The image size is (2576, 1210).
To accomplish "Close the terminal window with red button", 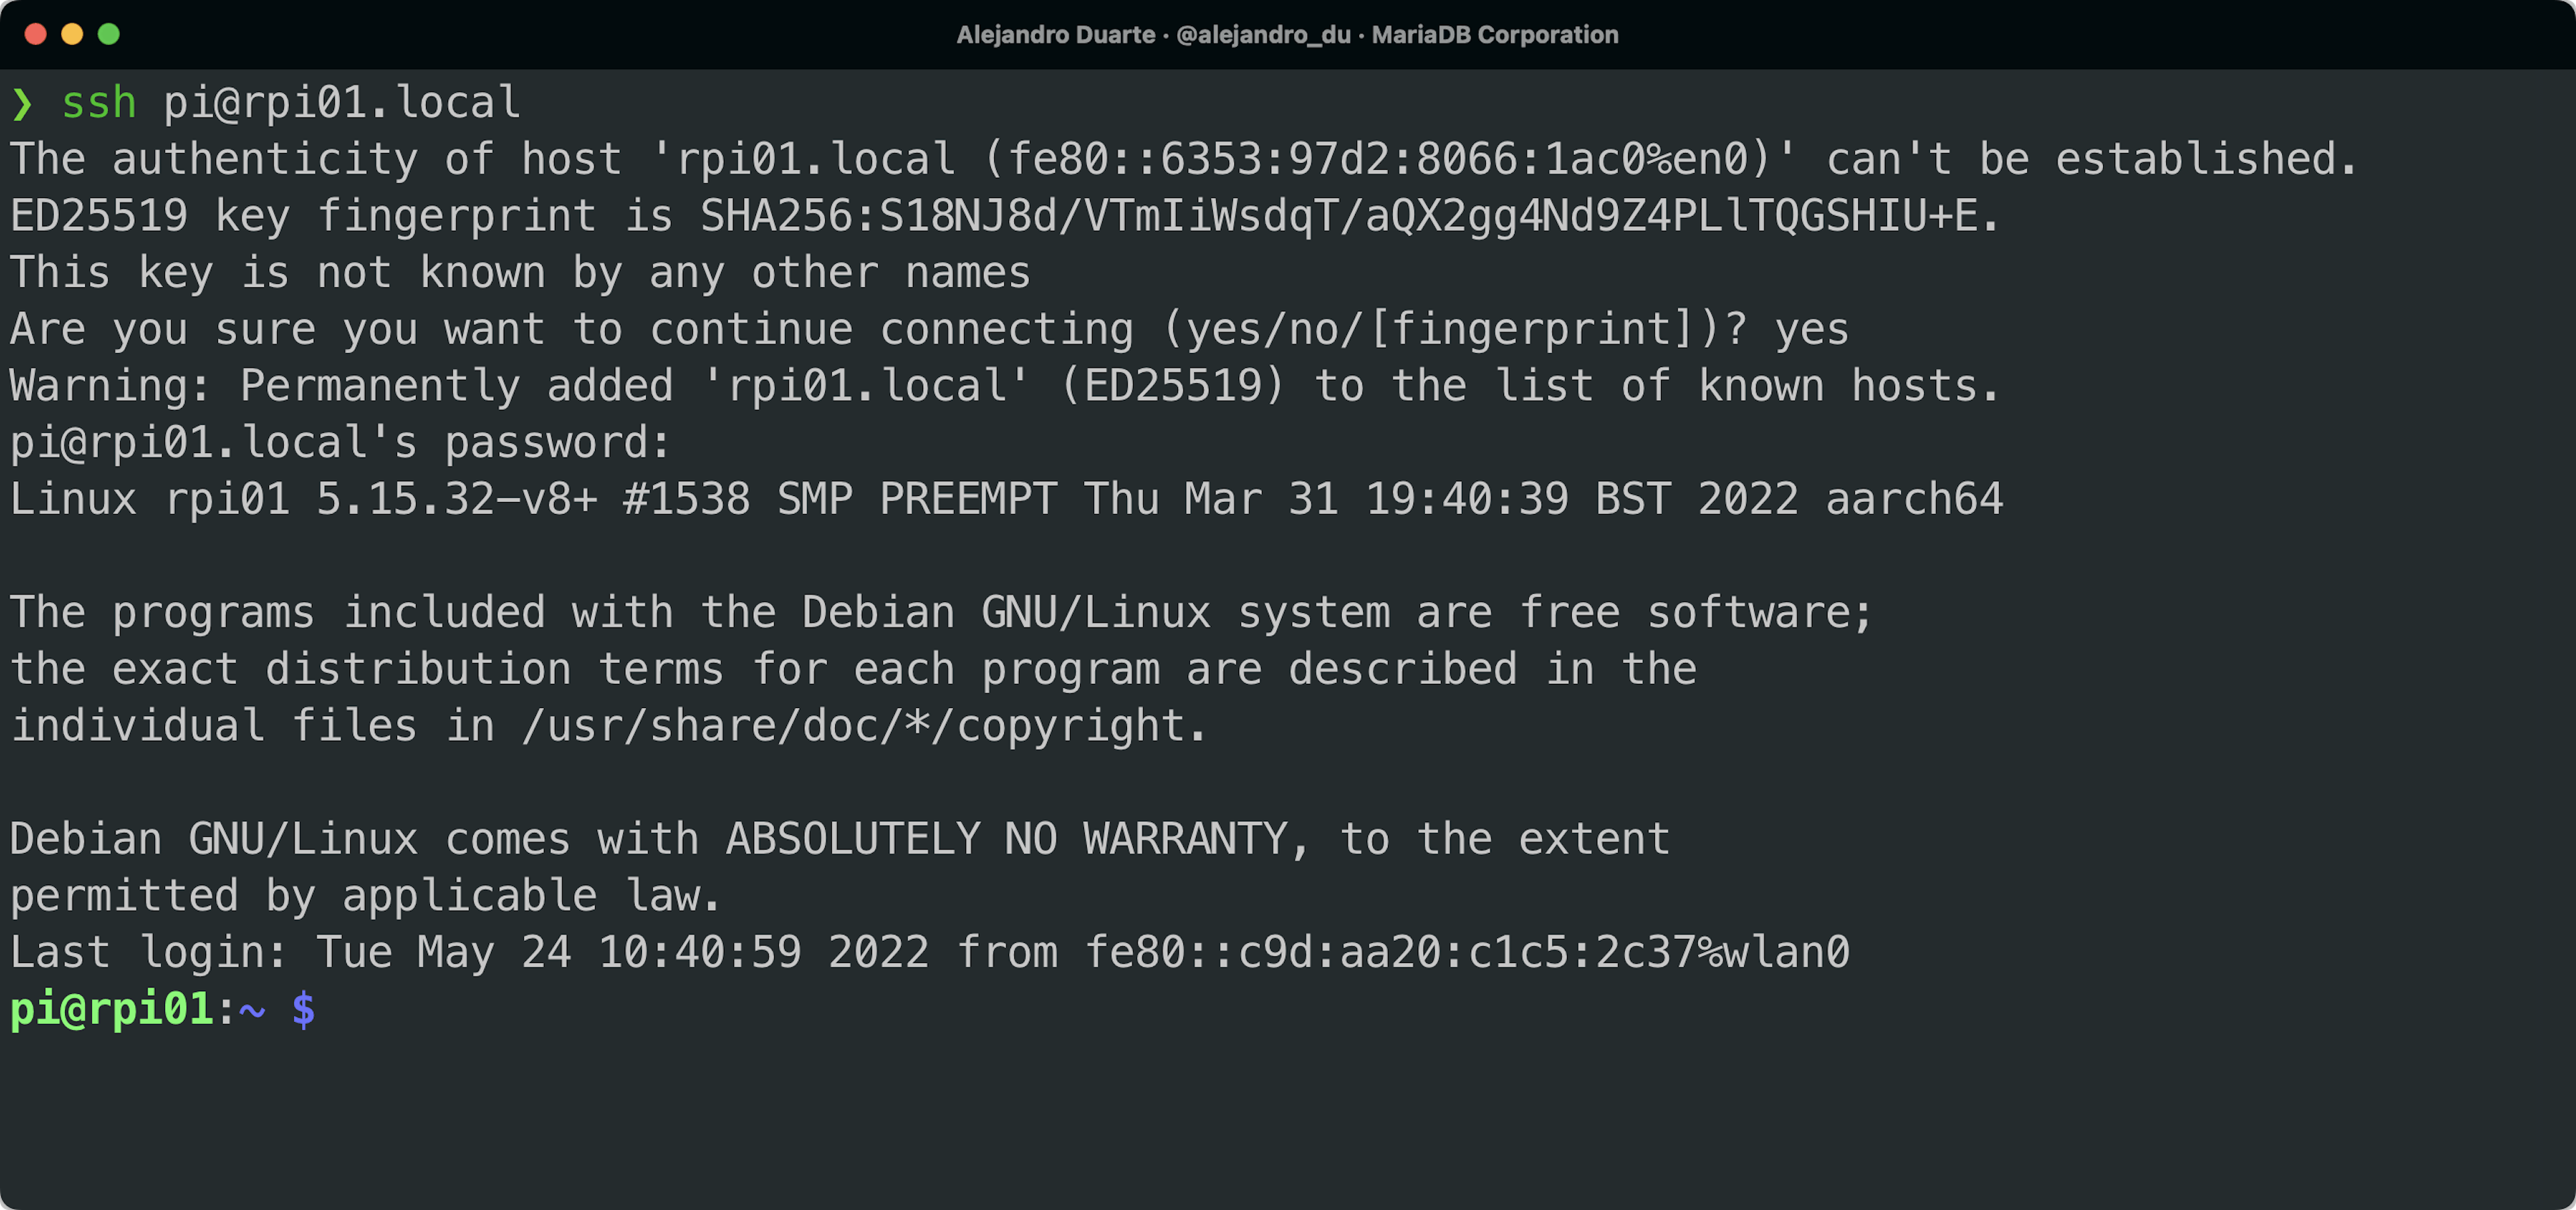I will [35, 34].
